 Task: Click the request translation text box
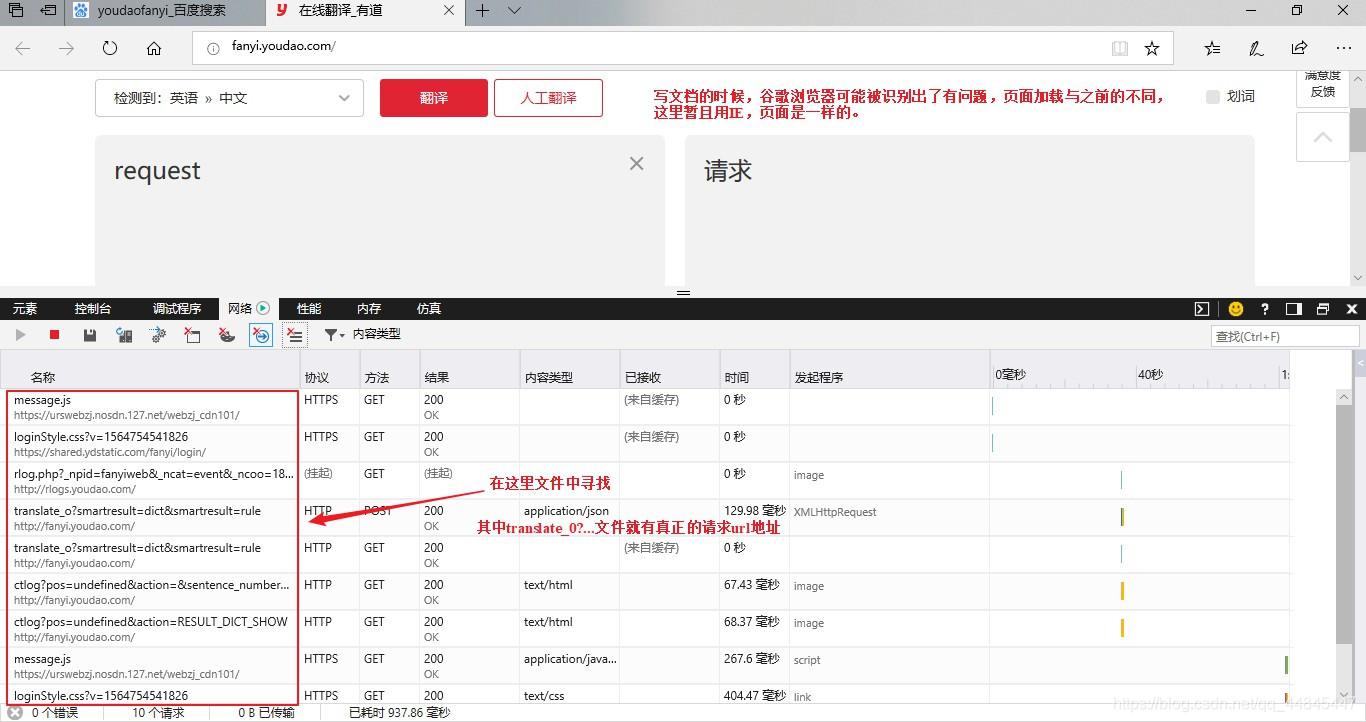coord(380,210)
